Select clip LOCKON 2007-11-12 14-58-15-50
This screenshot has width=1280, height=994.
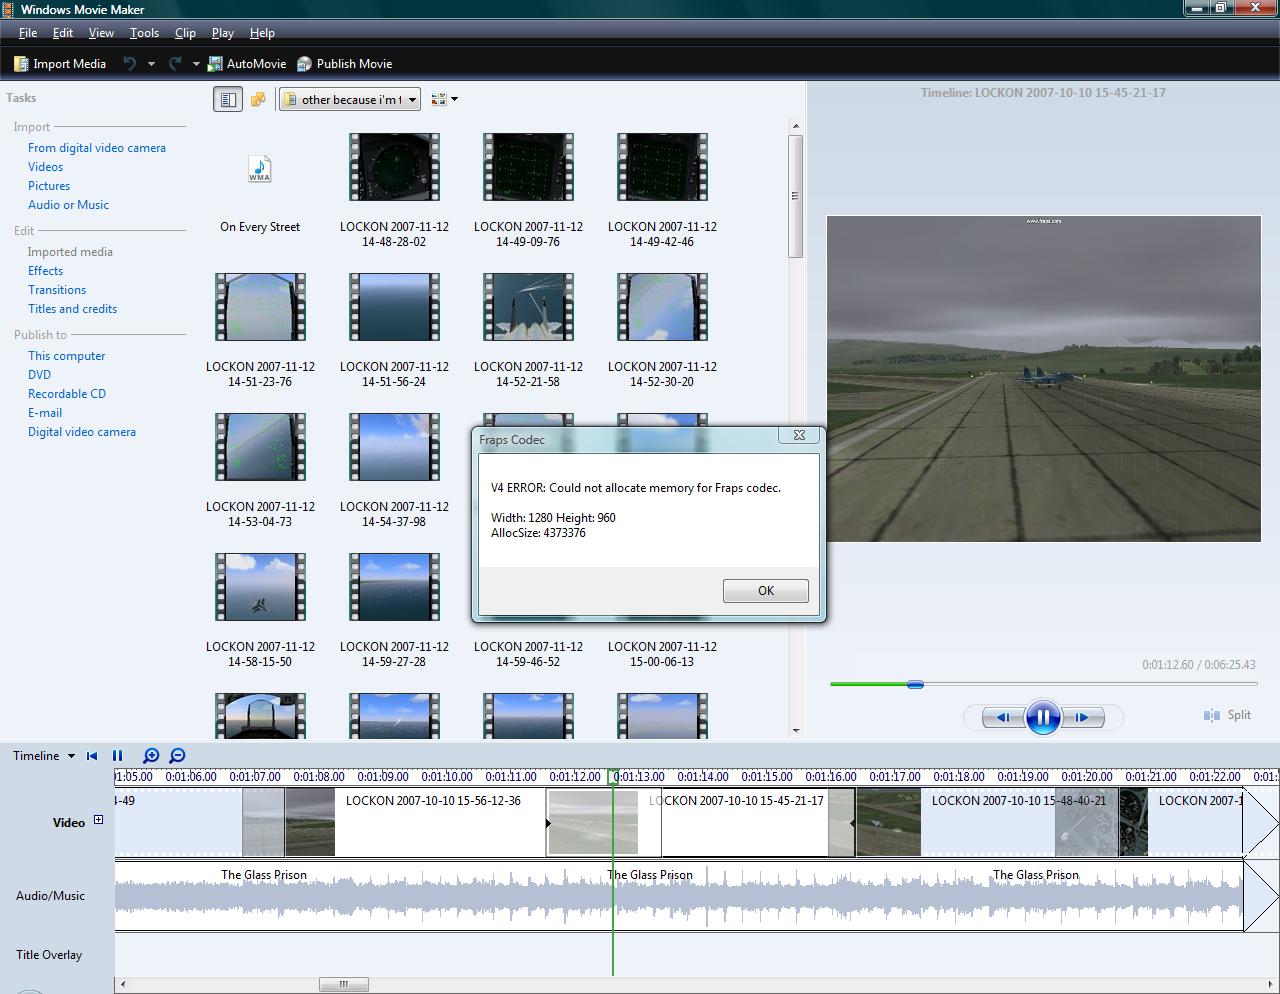pos(260,610)
